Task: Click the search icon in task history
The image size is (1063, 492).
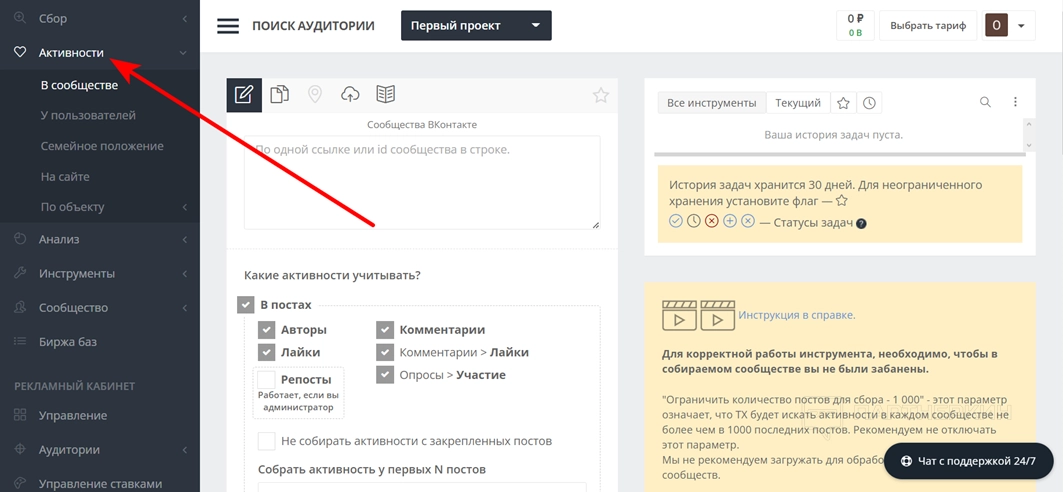Action: [x=985, y=102]
